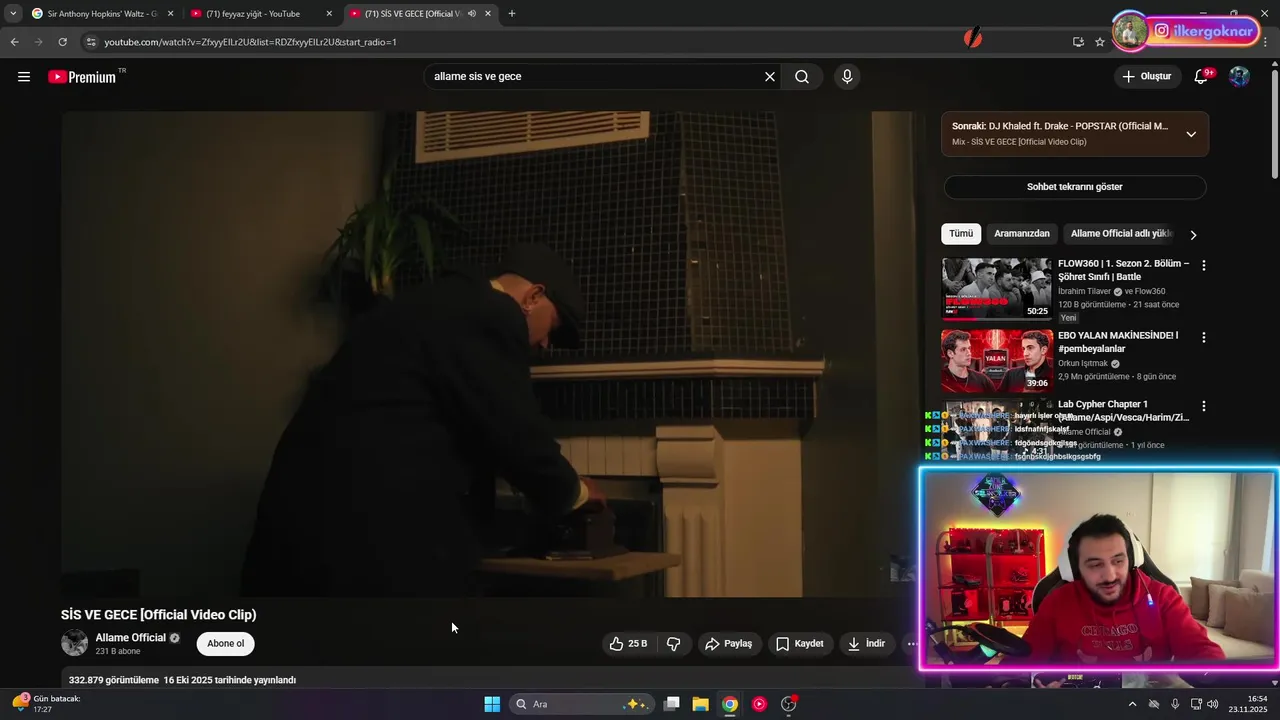1280x720 pixels.
Task: Share video with Paylaş button
Action: [728, 644]
